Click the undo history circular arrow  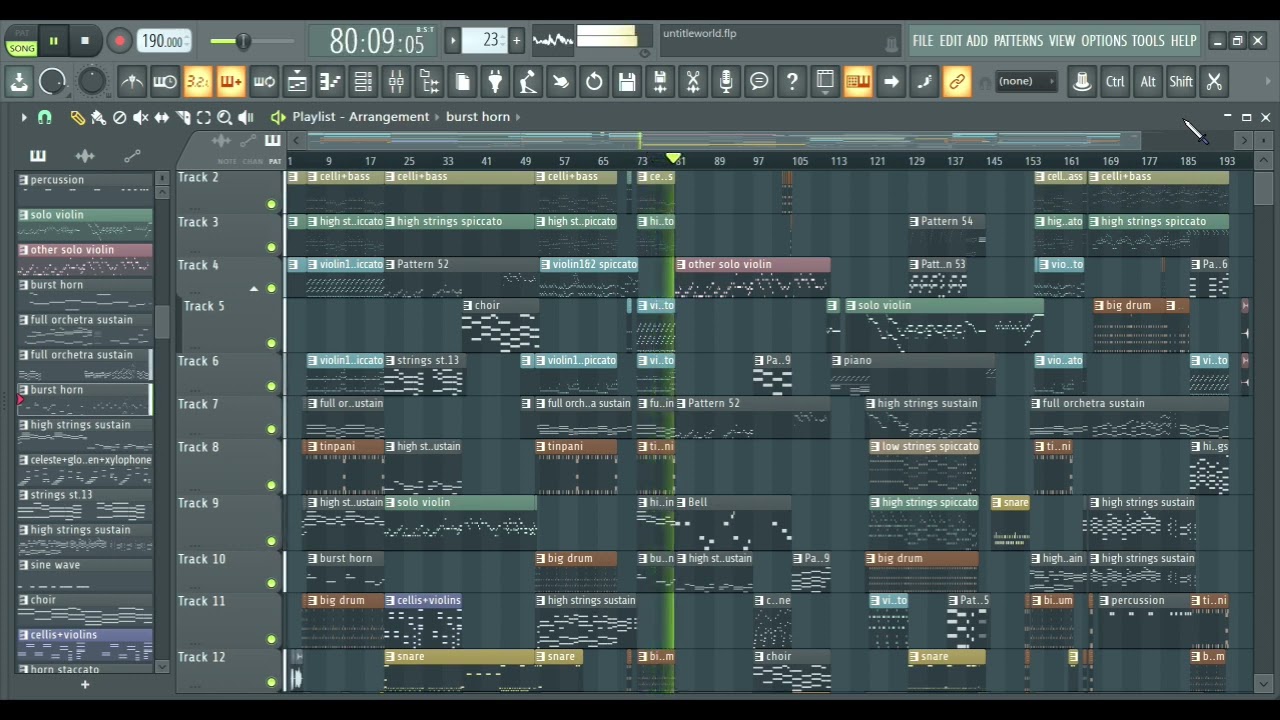[594, 82]
